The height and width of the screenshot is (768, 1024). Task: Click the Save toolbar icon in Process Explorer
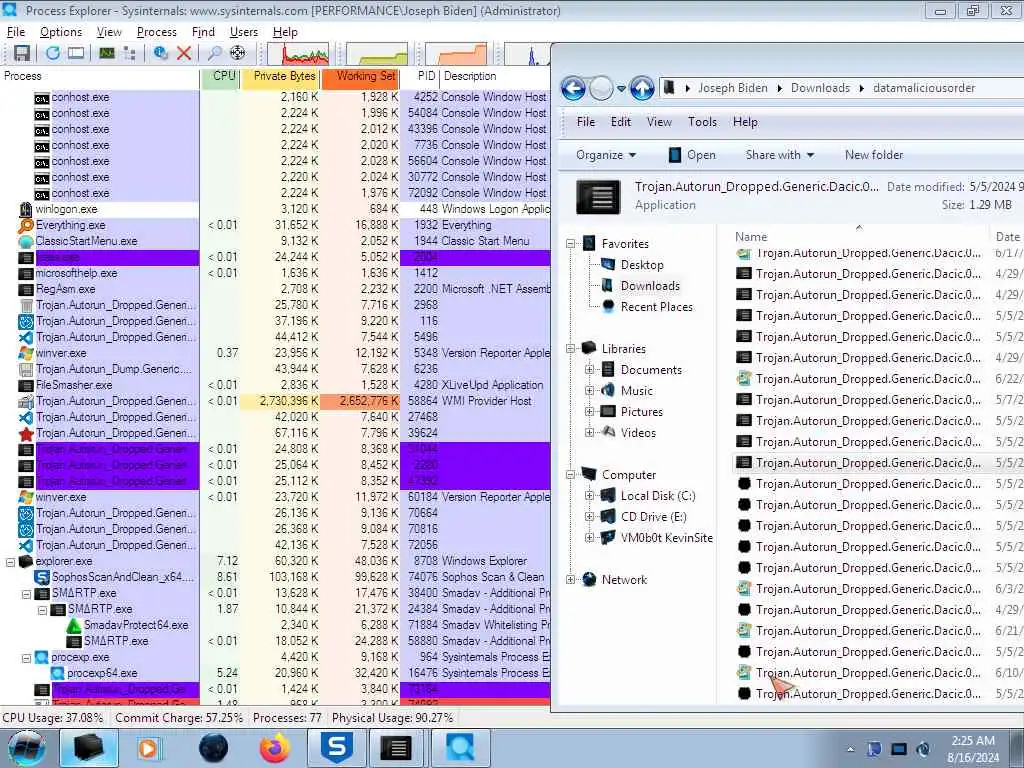coord(22,53)
